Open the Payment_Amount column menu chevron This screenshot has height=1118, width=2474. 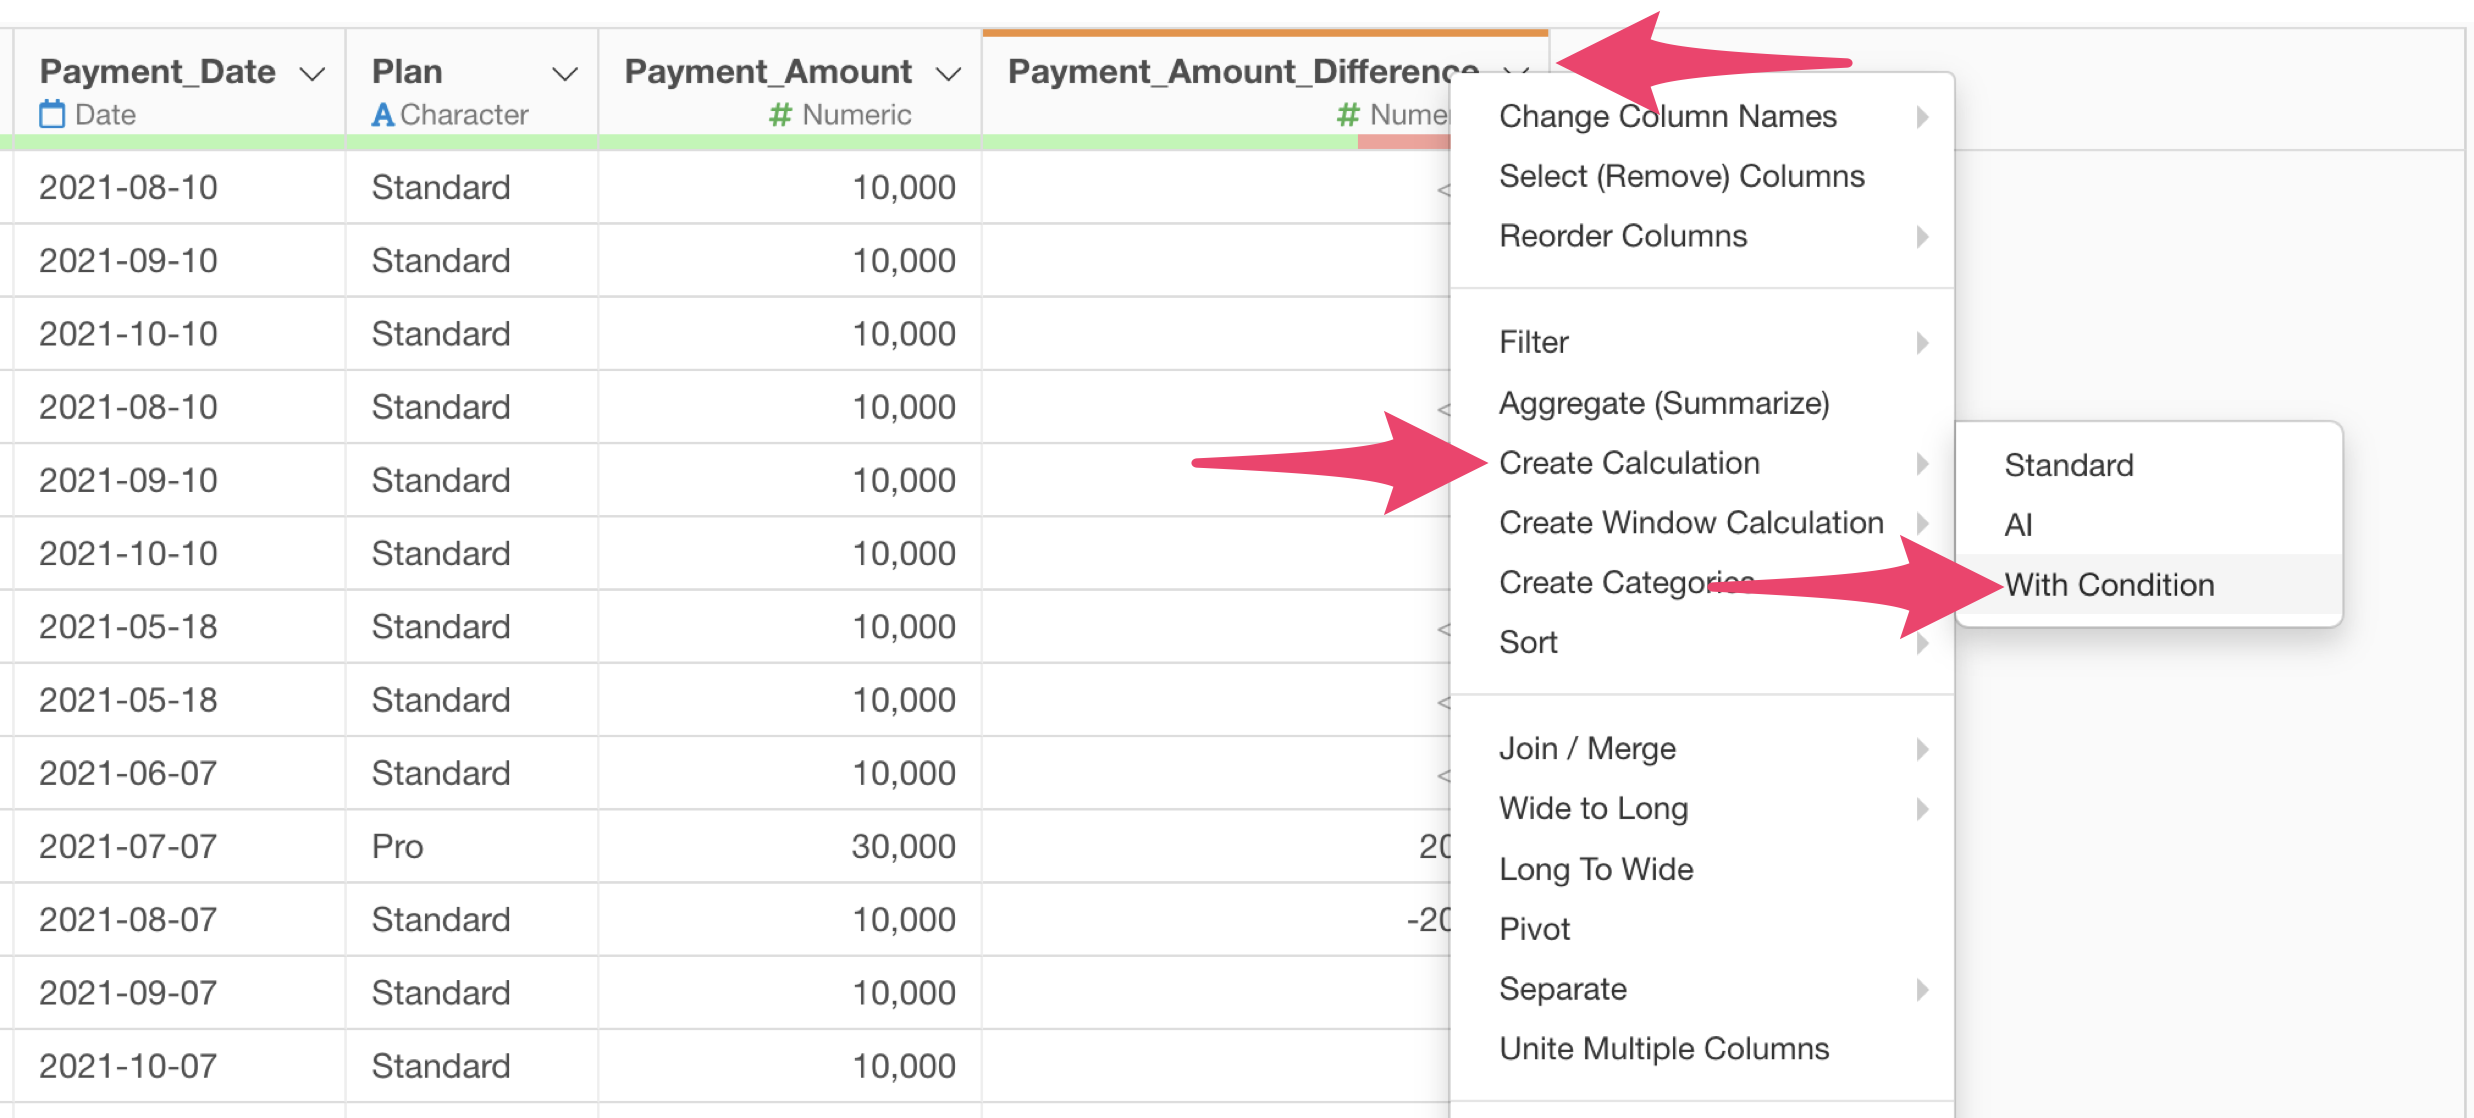(x=948, y=74)
